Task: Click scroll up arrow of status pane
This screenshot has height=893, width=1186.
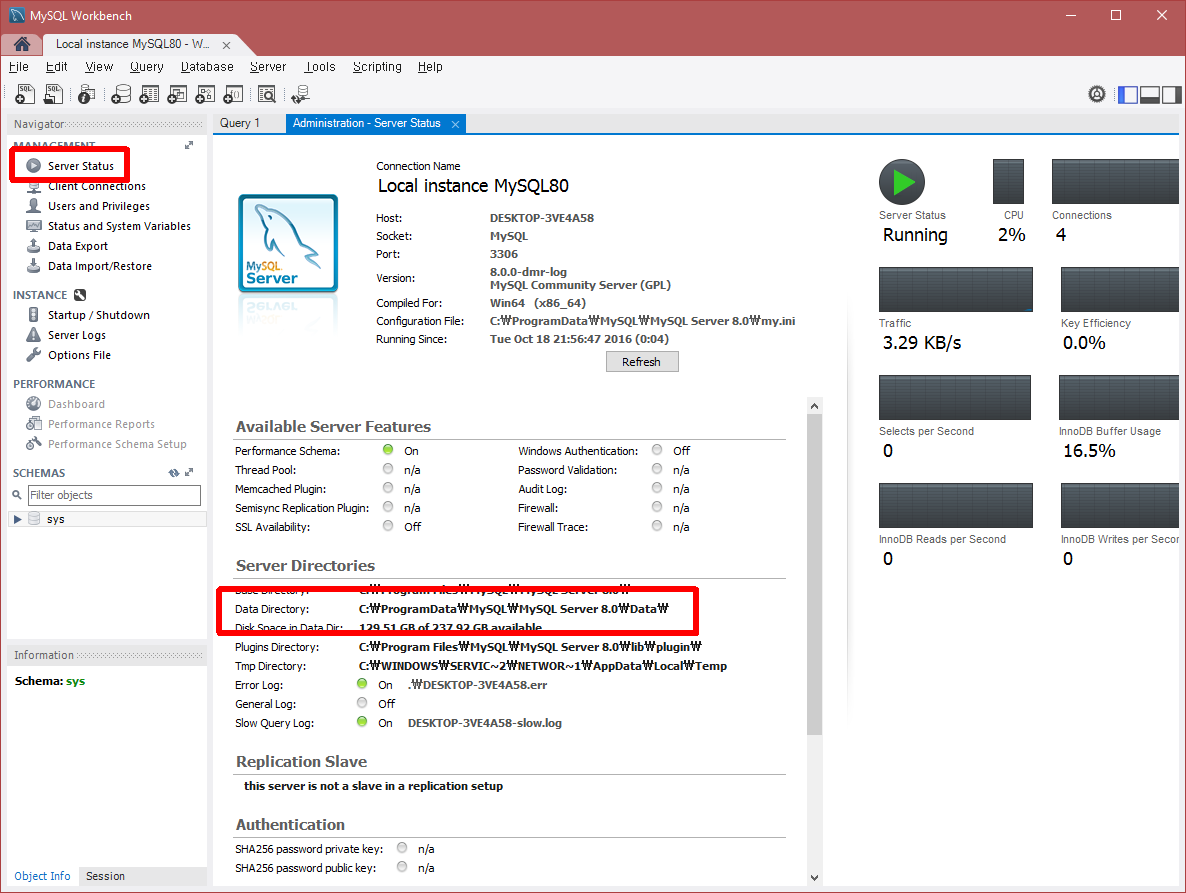Action: pyautogui.click(x=815, y=406)
